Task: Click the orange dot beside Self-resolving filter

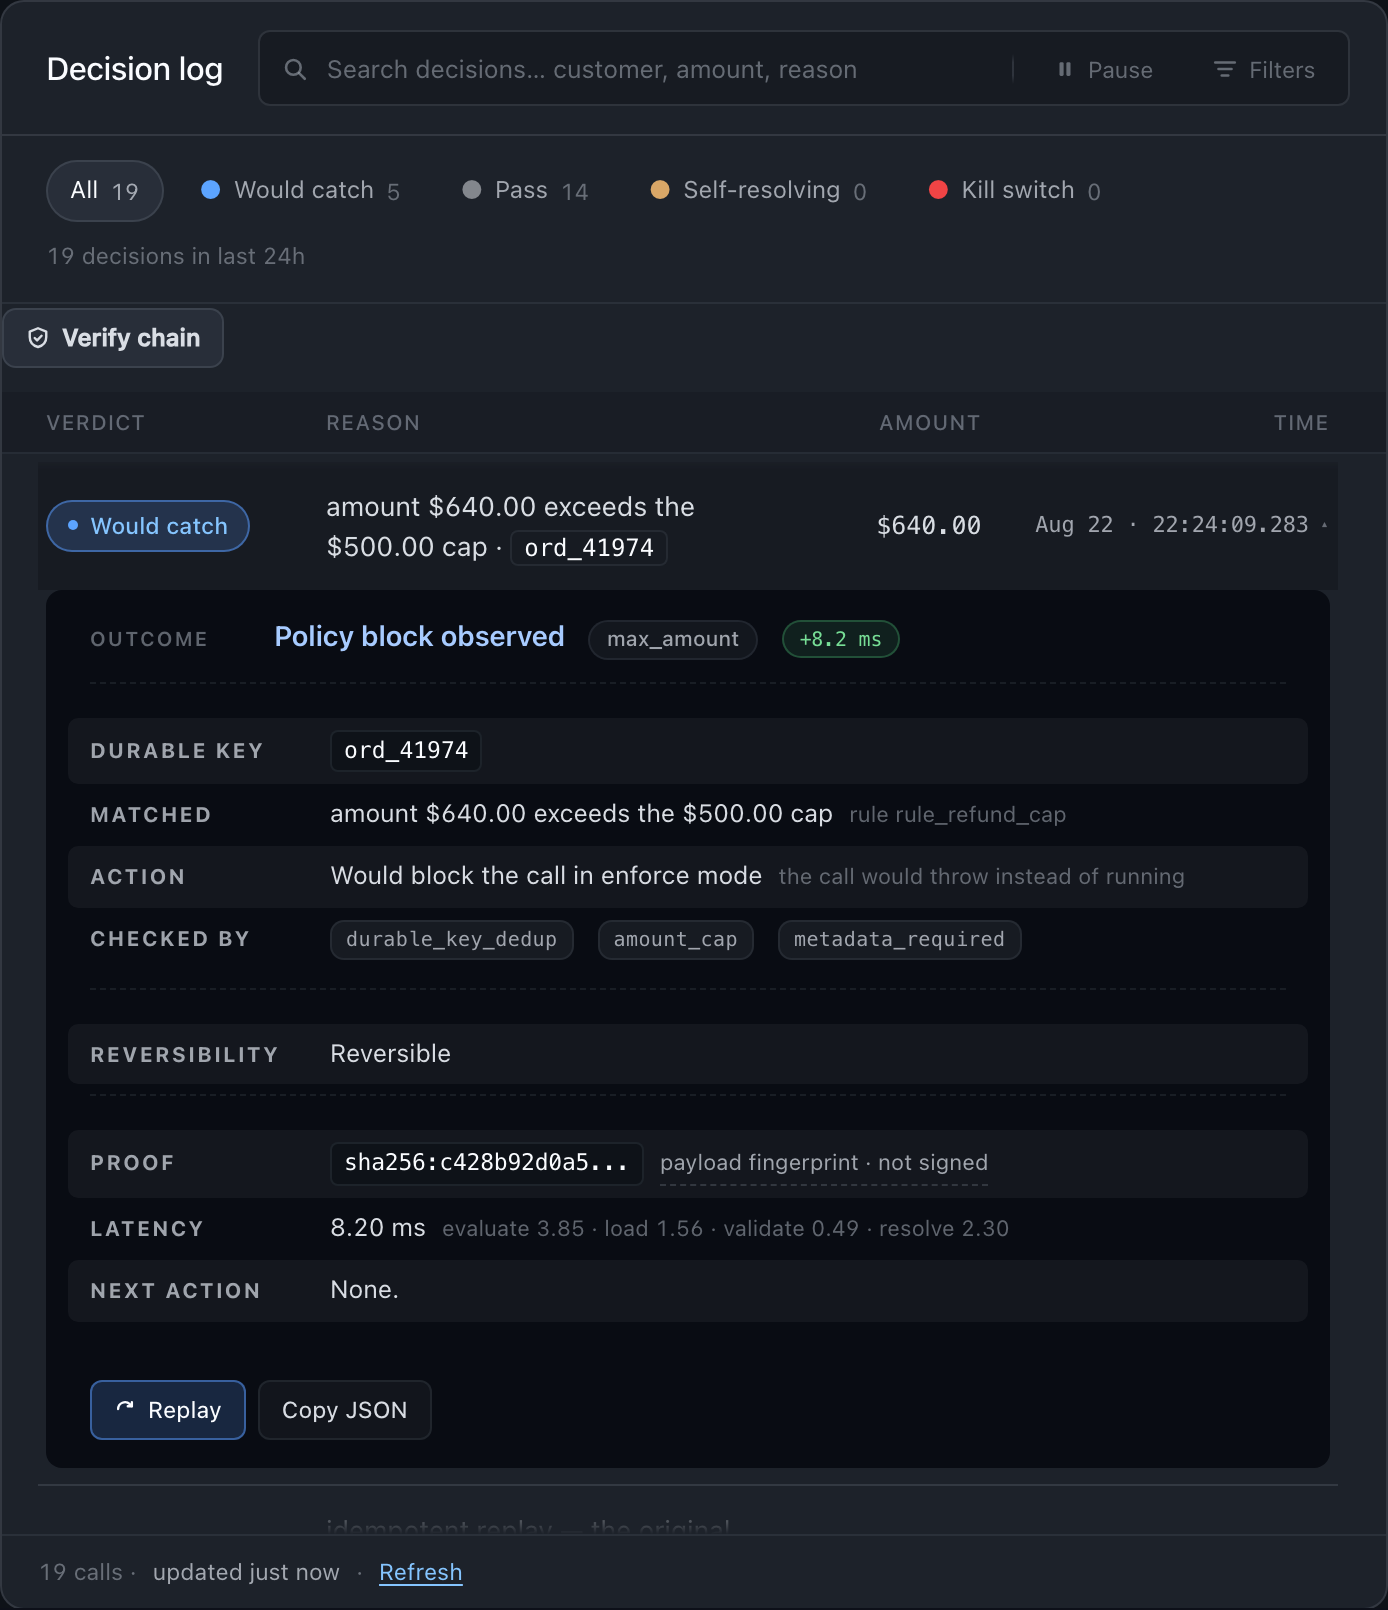Action: [x=660, y=190]
